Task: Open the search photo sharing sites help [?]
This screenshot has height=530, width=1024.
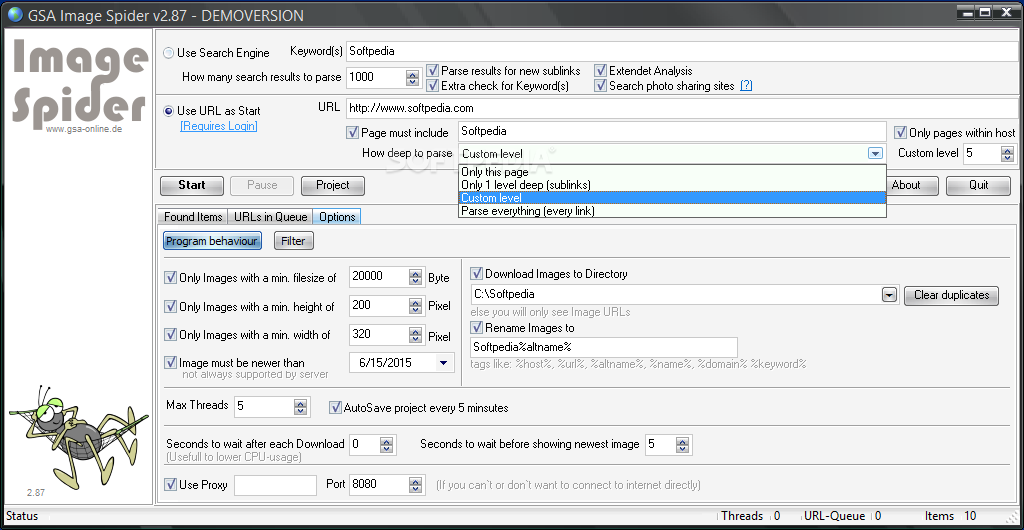Action: [x=746, y=86]
